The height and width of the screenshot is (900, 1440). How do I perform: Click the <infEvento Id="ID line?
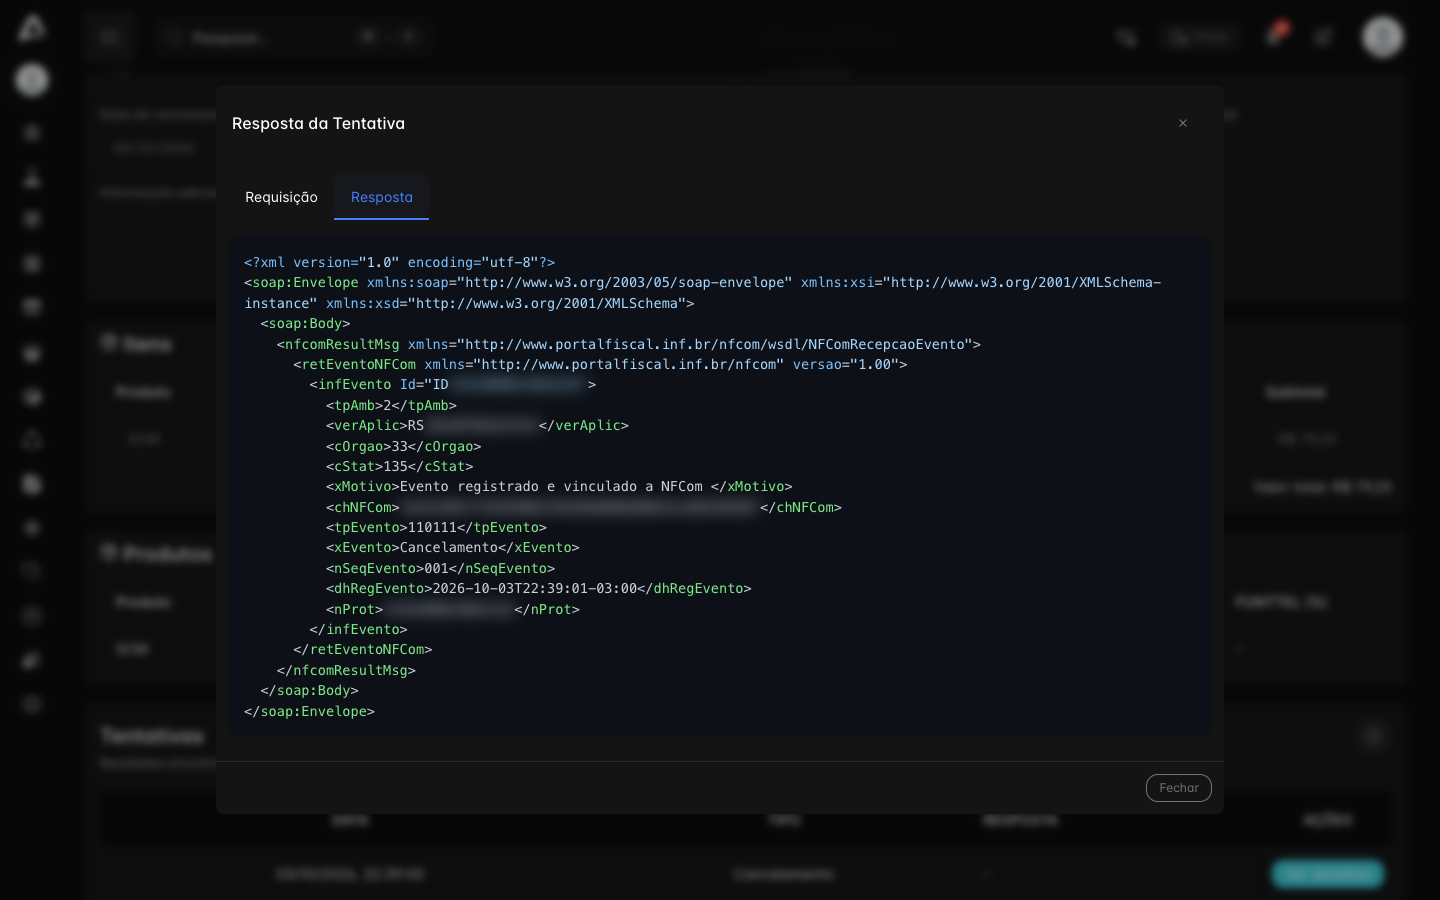coord(453,384)
